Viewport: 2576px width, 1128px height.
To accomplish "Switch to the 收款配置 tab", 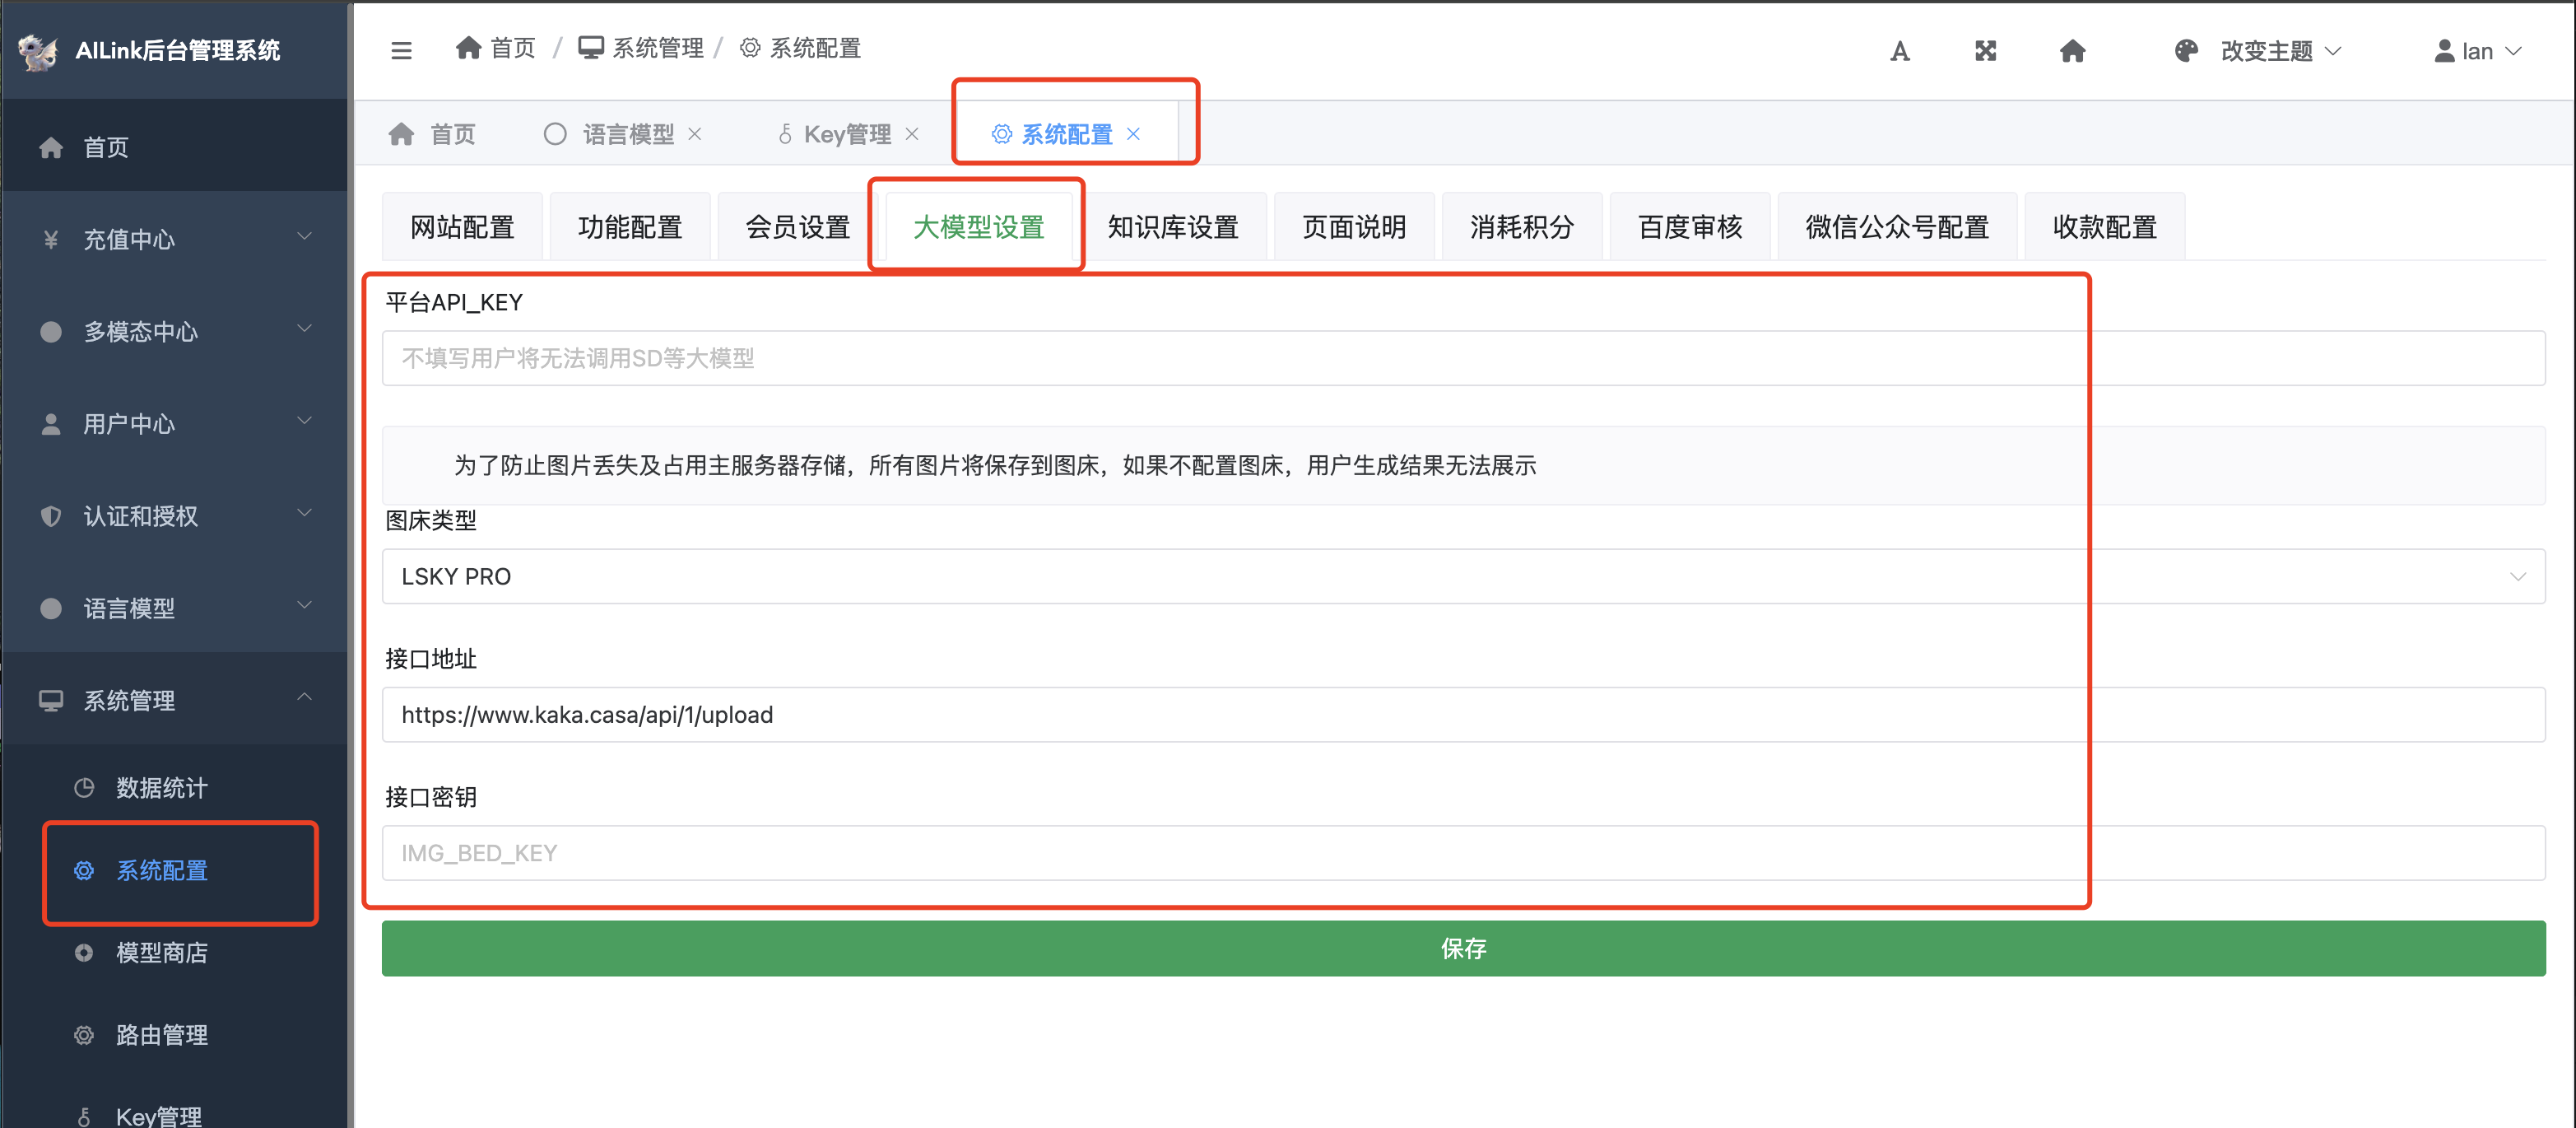I will (2105, 227).
